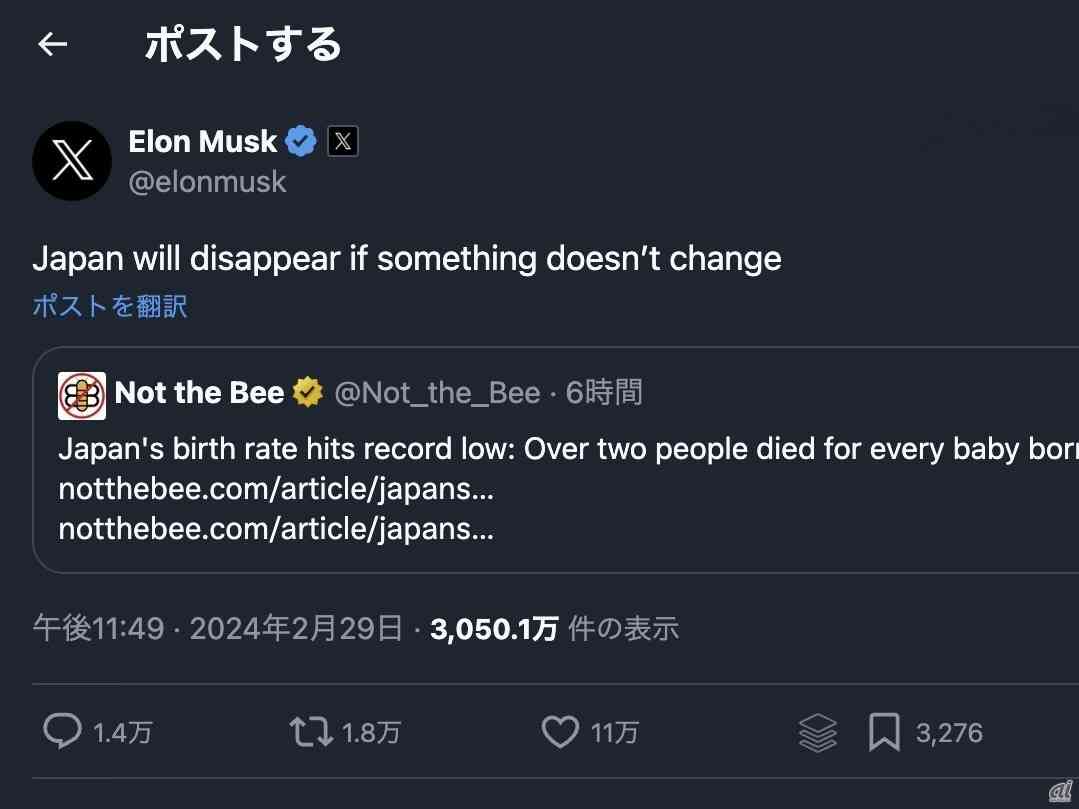1079x809 pixels.
Task: Select the @elonmusk username handle
Action: pos(207,181)
